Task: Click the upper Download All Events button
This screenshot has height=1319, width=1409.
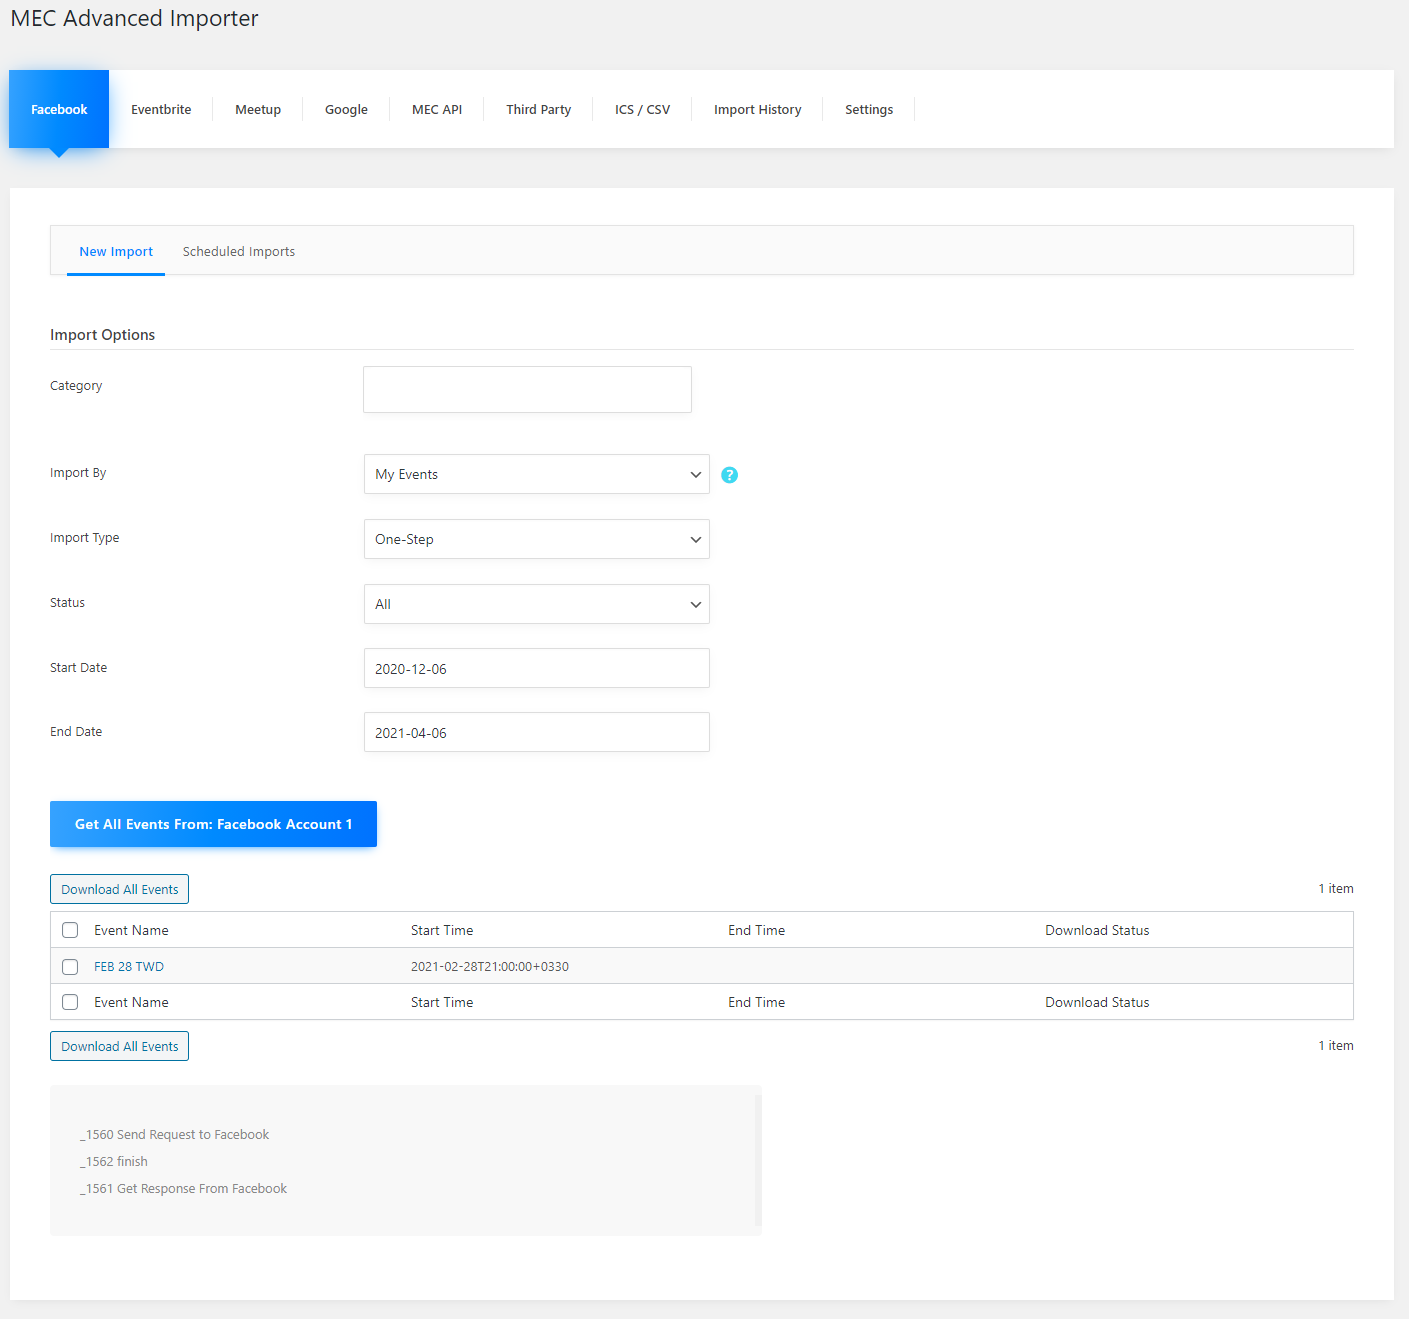Action: point(119,889)
